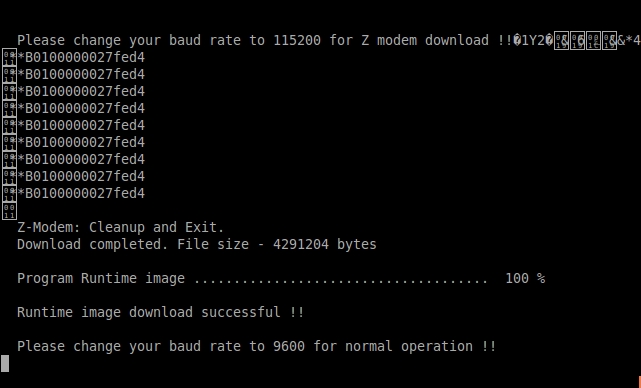Click the 9600 baud rate value
Screen dimensions: 641x388
point(289,346)
